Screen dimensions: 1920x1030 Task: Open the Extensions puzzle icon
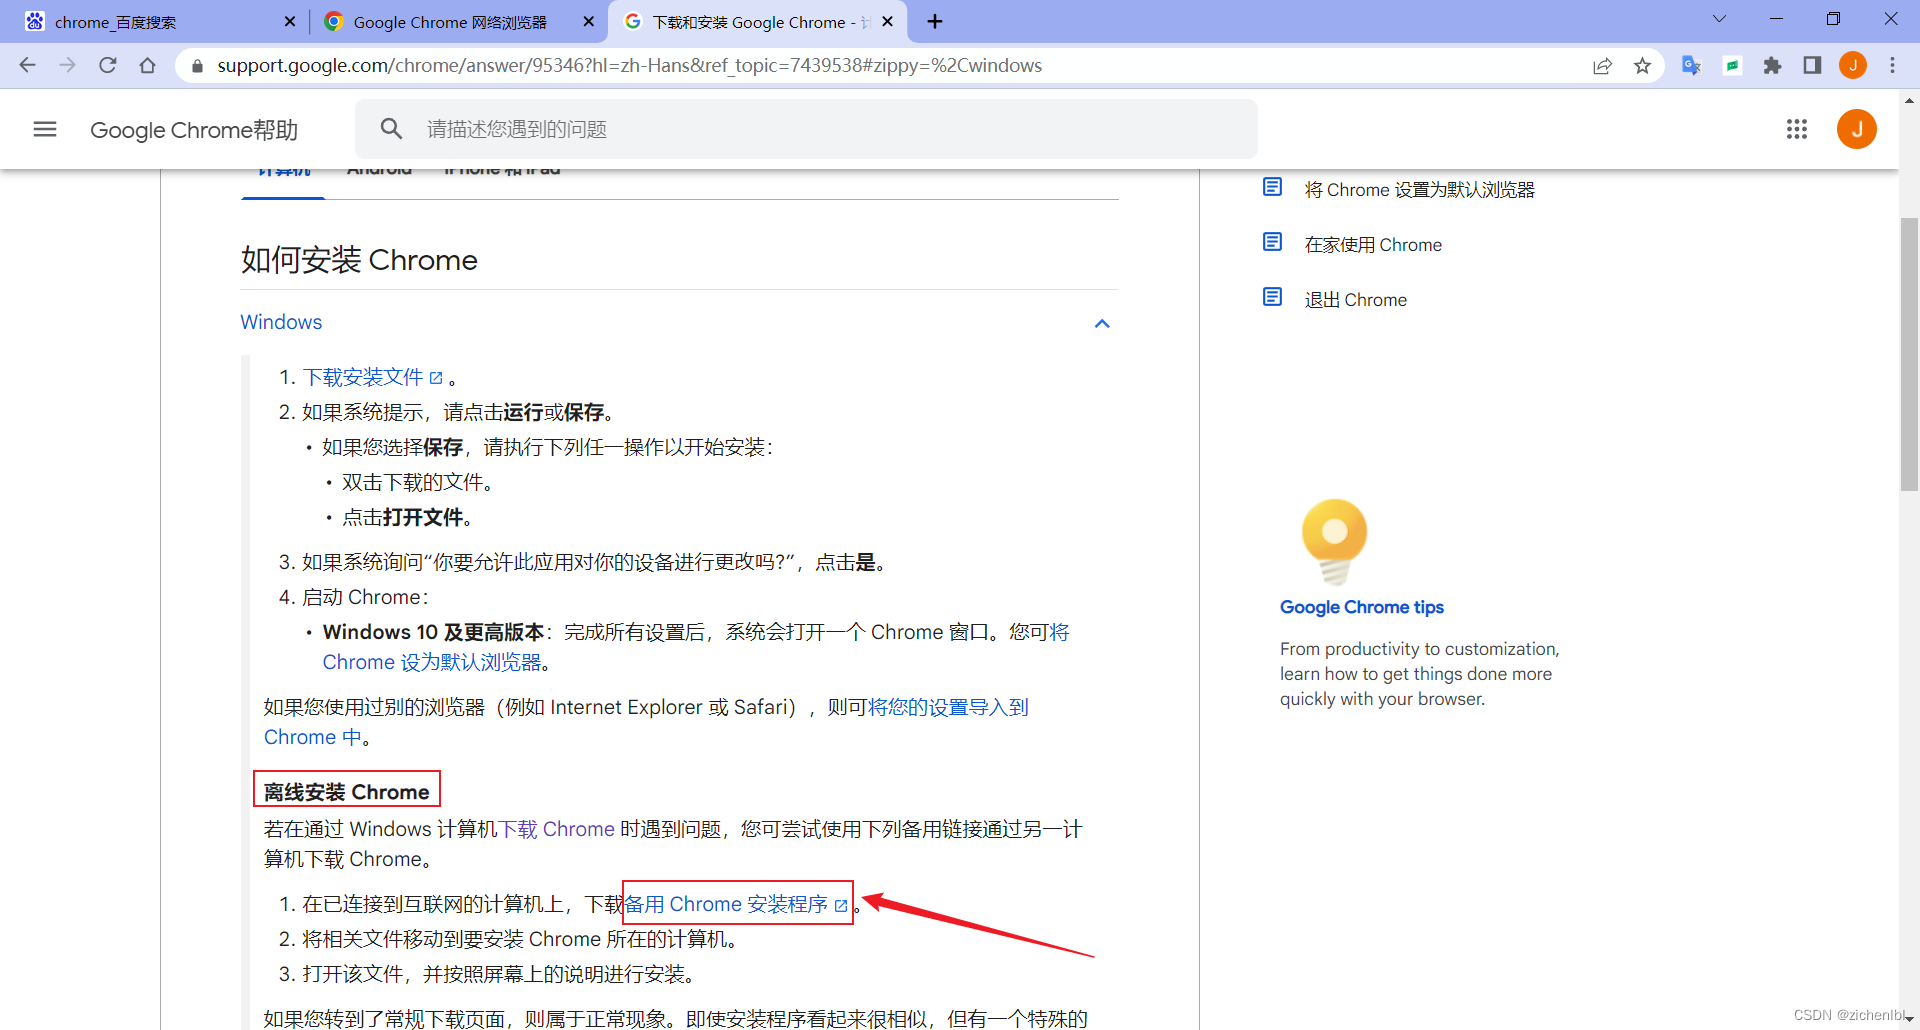pos(1773,65)
